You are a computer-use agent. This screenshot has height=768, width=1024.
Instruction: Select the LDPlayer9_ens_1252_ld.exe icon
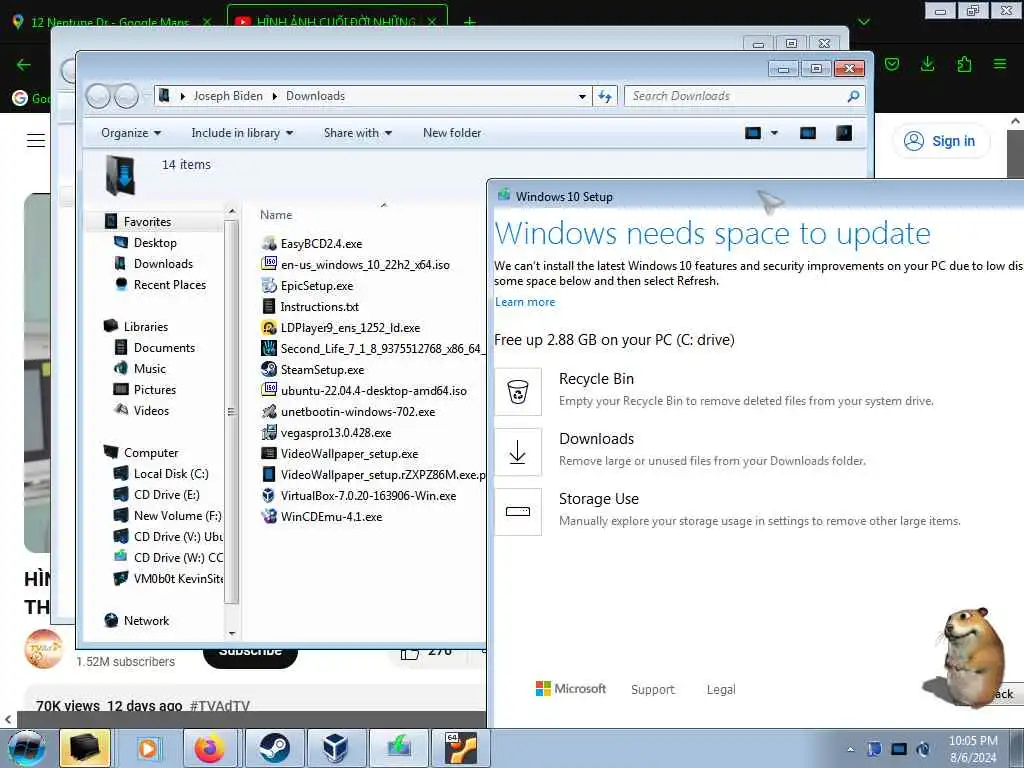269,327
